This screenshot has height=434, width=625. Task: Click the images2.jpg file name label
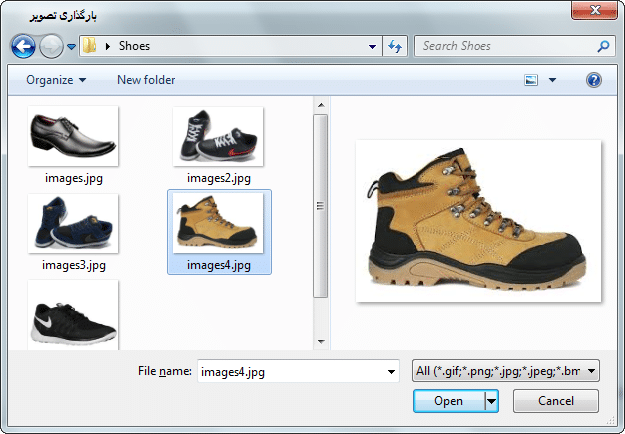pyautogui.click(x=219, y=178)
